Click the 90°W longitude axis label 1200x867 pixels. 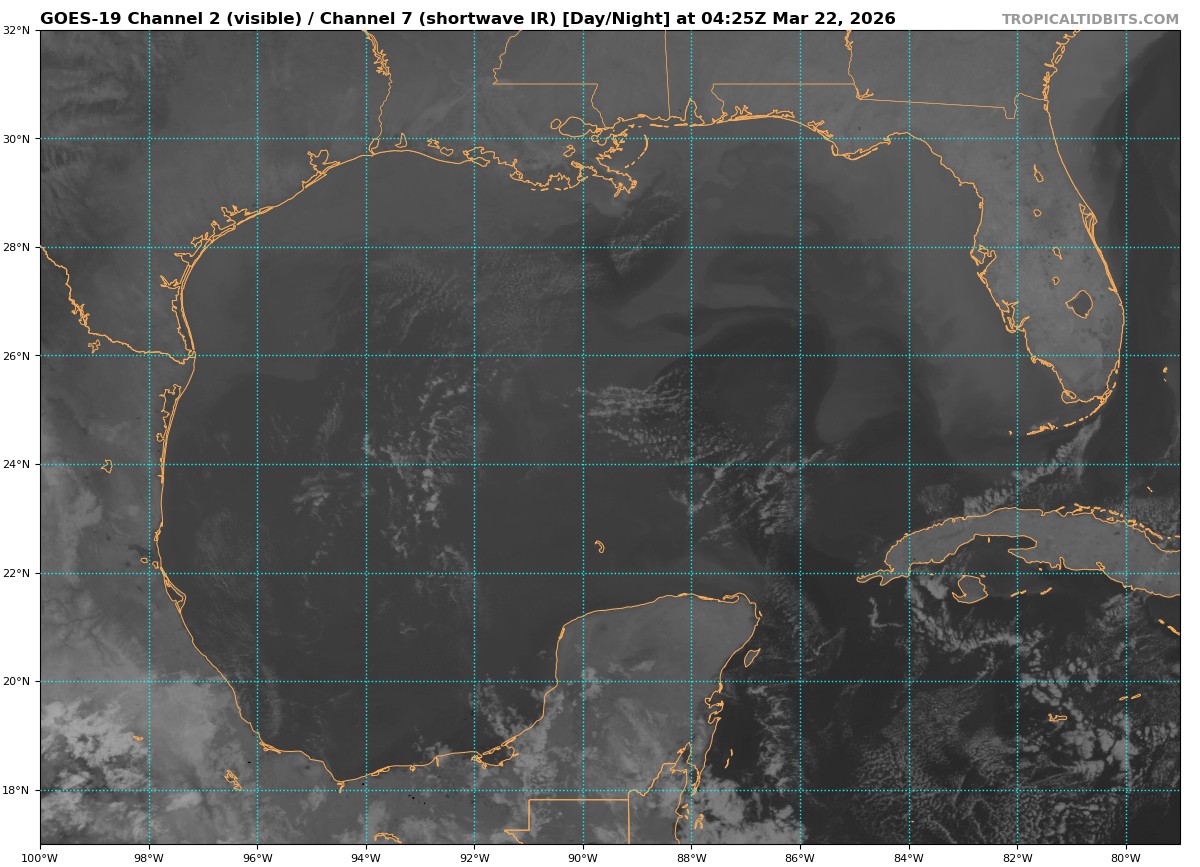[583, 857]
